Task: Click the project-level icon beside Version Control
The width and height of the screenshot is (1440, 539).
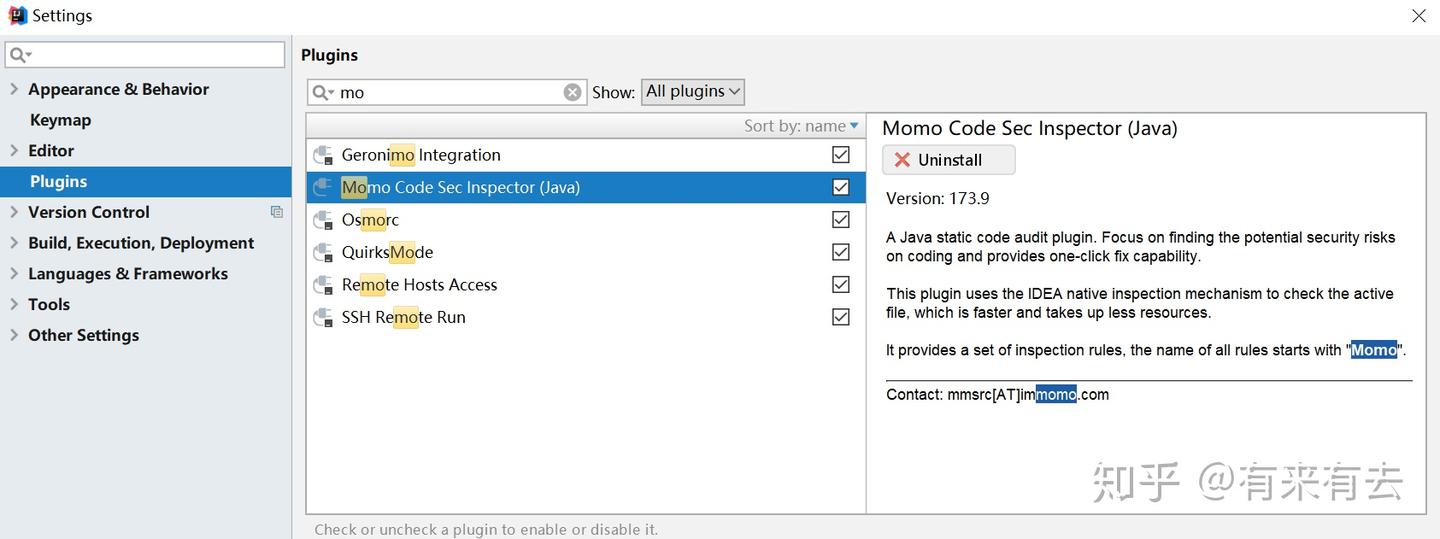Action: 277,212
